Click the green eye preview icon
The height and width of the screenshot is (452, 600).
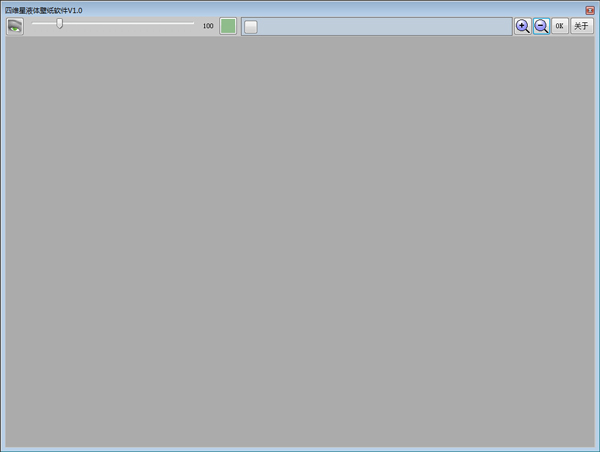pos(15,26)
